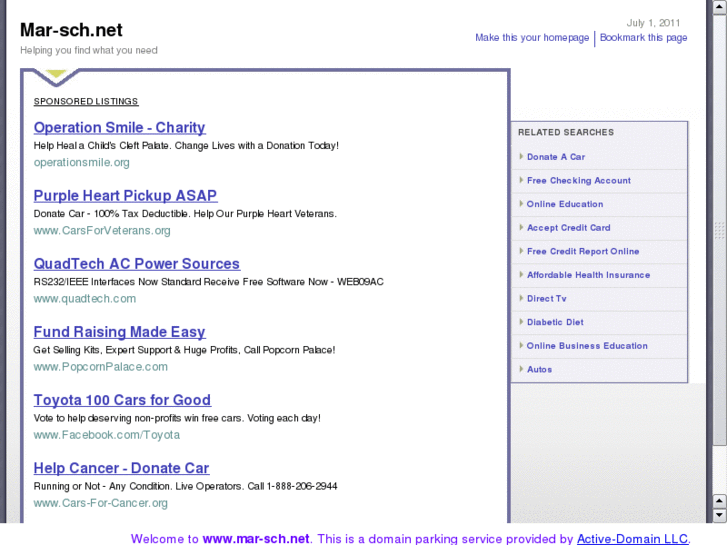
Task: Click arrow bullet beside Online Business Education
Action: coord(521,346)
